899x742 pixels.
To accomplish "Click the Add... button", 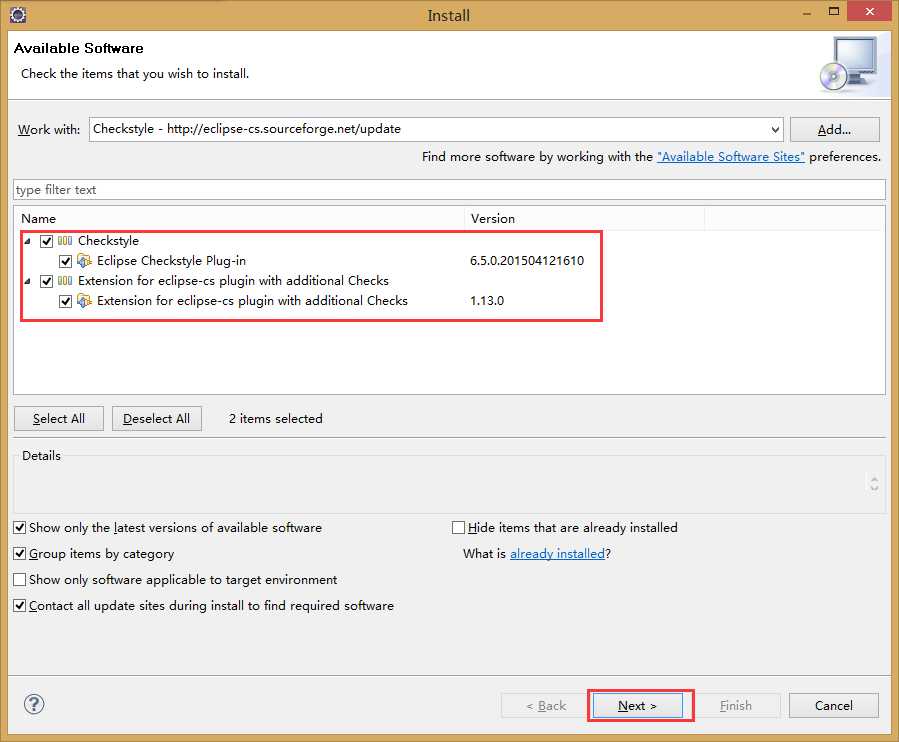I will [x=834, y=130].
